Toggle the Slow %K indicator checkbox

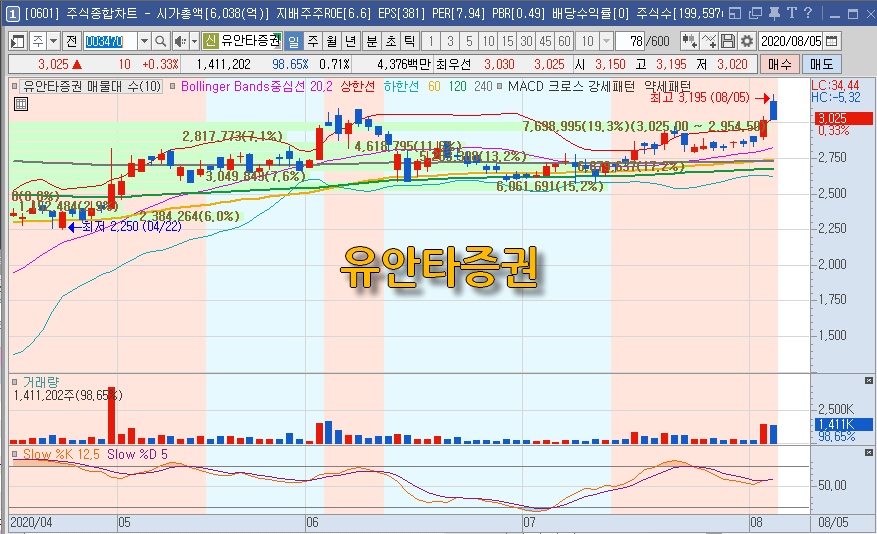15,454
